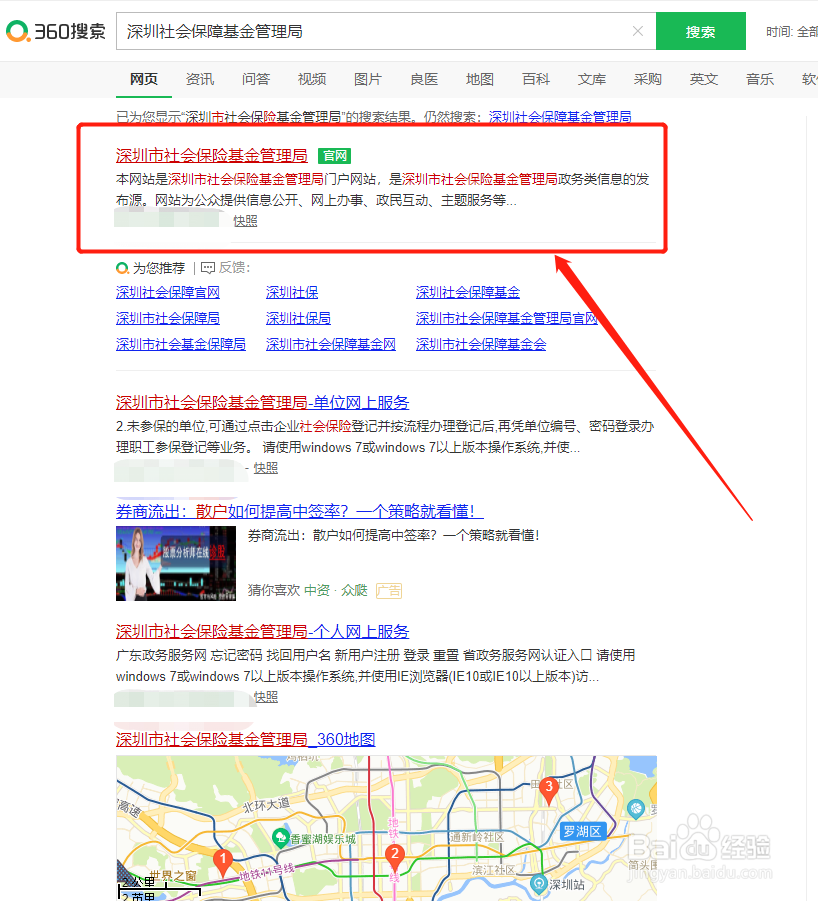
Task: Click 仍然搜索 深圳社会保障基金管理局 link
Action: click(x=560, y=117)
